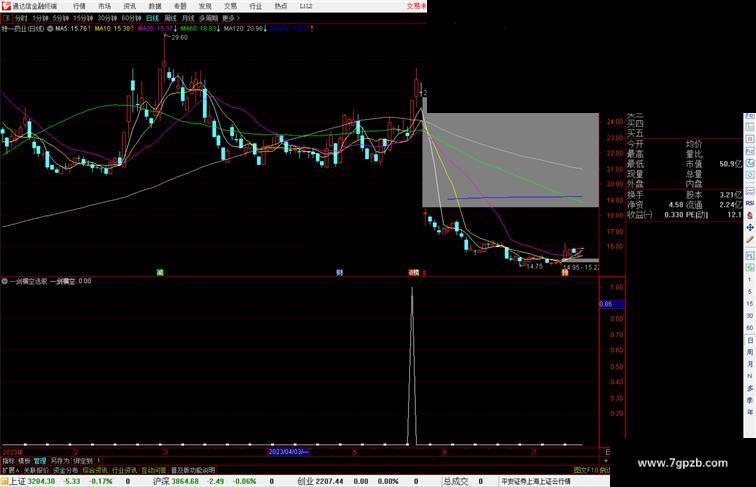The height and width of the screenshot is (487, 756).
Task: Click the round indicator settings icon beside 特一药业
Action: [x=50, y=29]
